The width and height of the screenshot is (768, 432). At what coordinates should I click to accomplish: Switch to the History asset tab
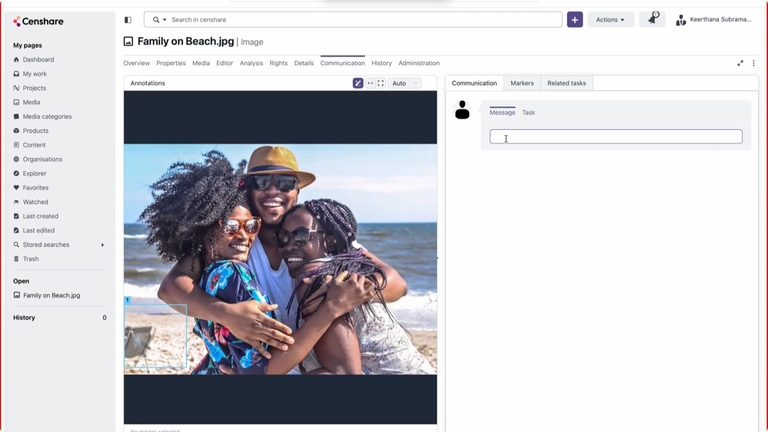pos(382,63)
